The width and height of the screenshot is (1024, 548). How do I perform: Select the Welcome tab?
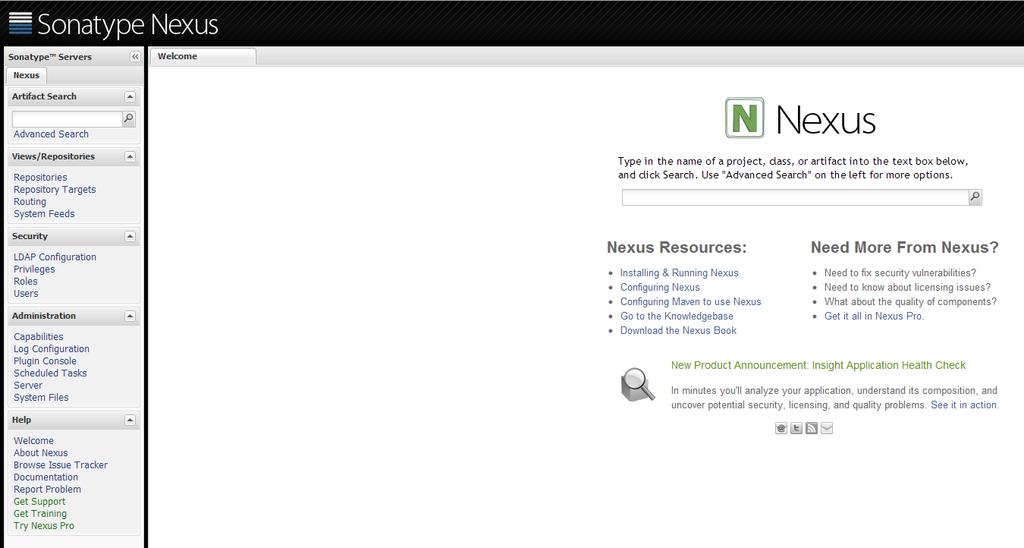click(x=203, y=57)
